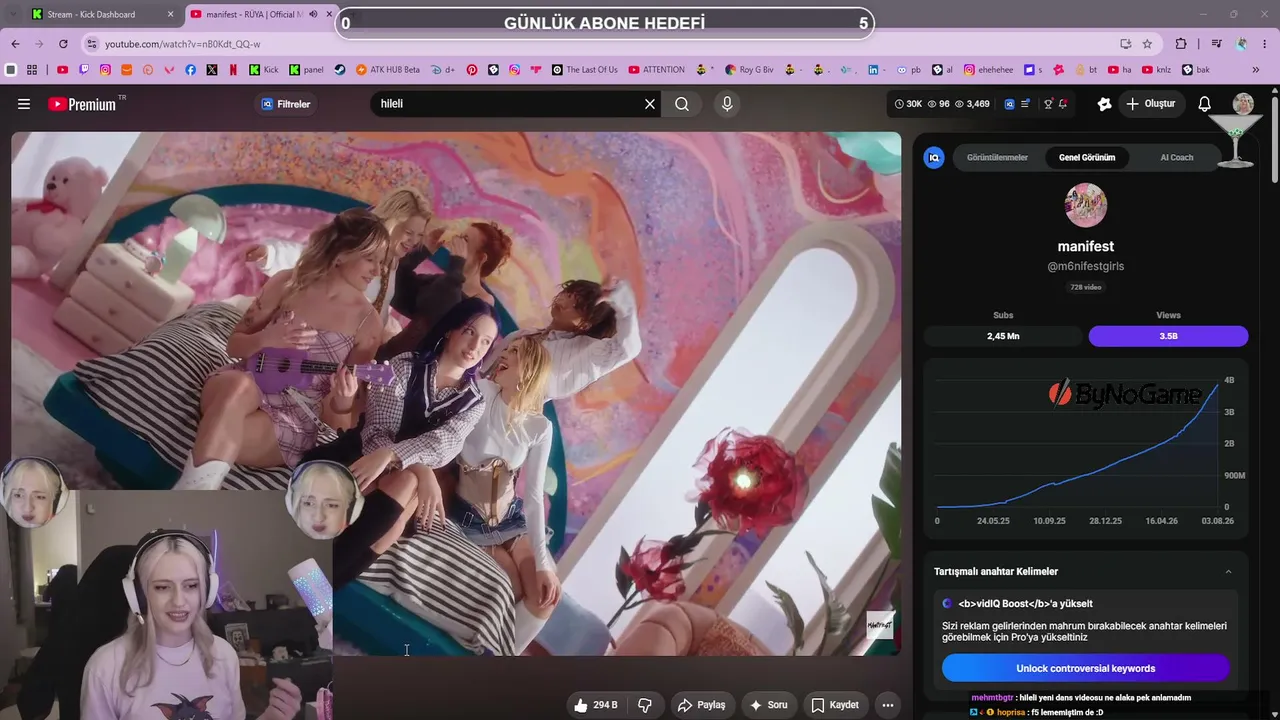Open the panel bookmark
Image resolution: width=1280 pixels, height=720 pixels.
tap(307, 70)
